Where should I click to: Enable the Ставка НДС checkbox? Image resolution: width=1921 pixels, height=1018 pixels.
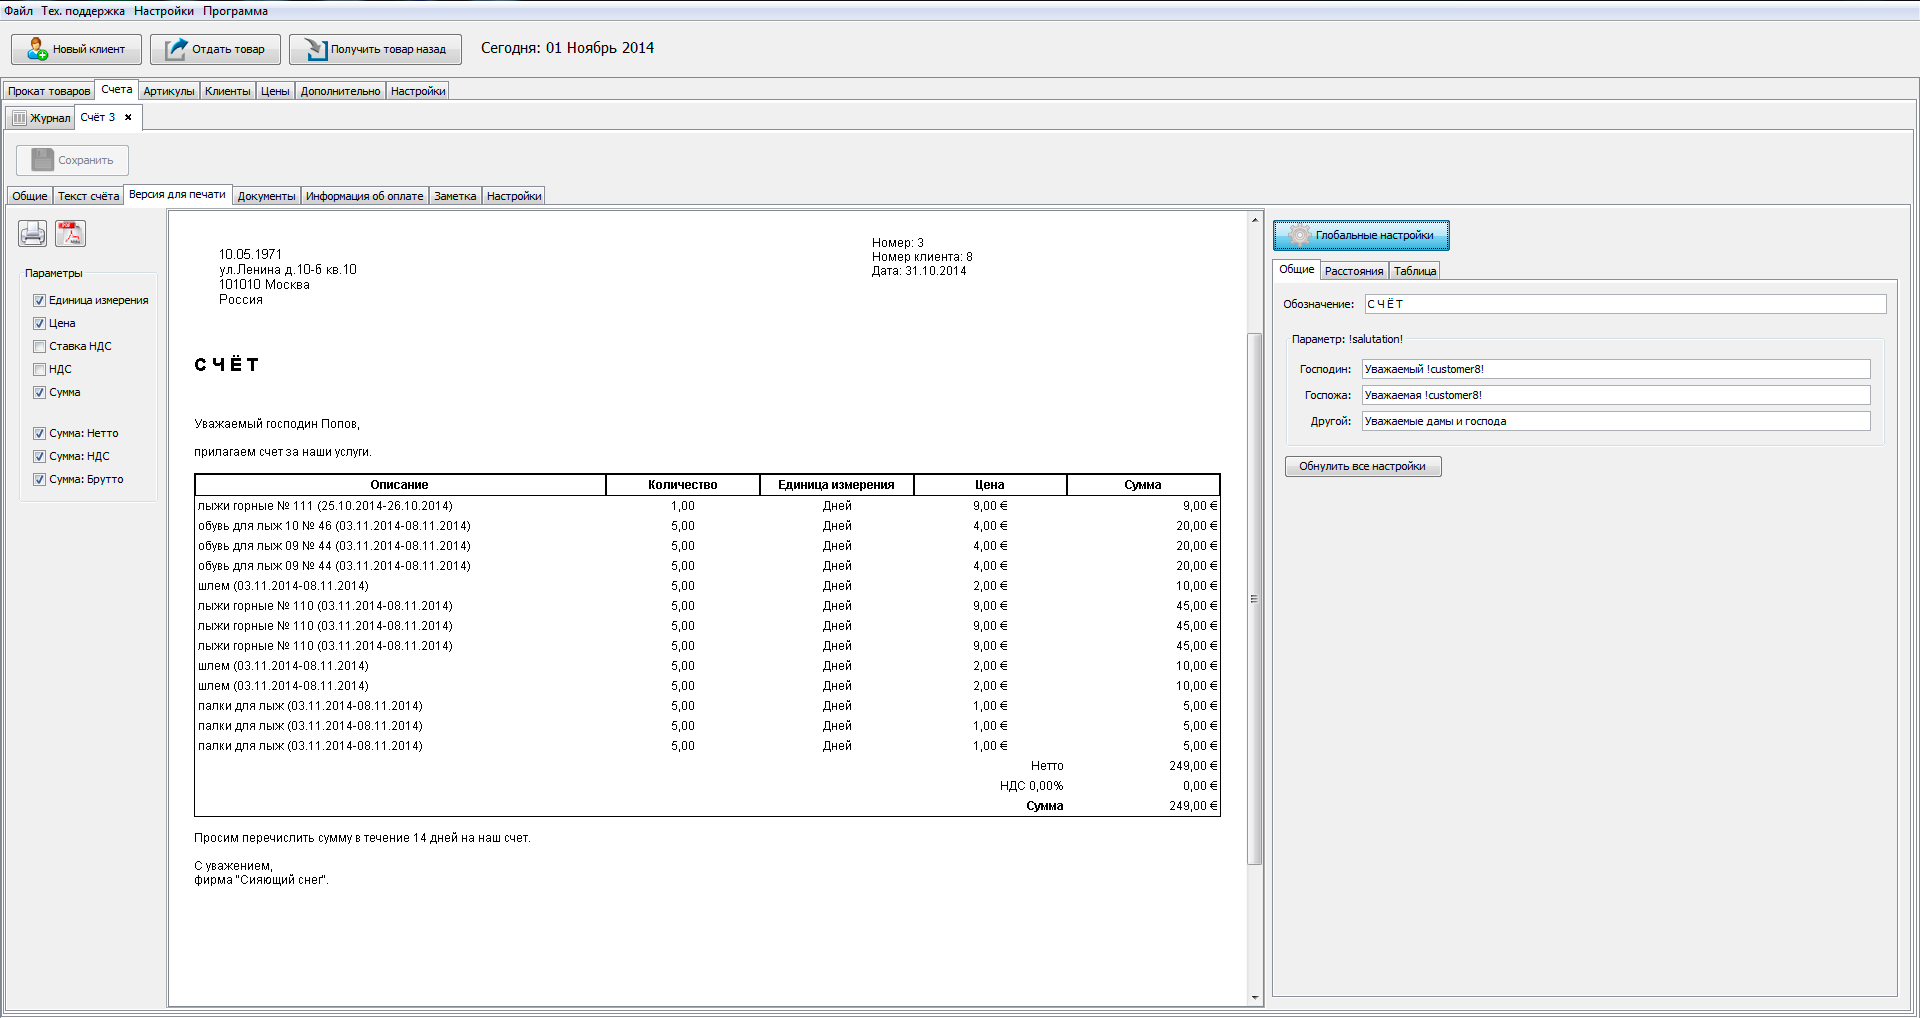tap(40, 346)
